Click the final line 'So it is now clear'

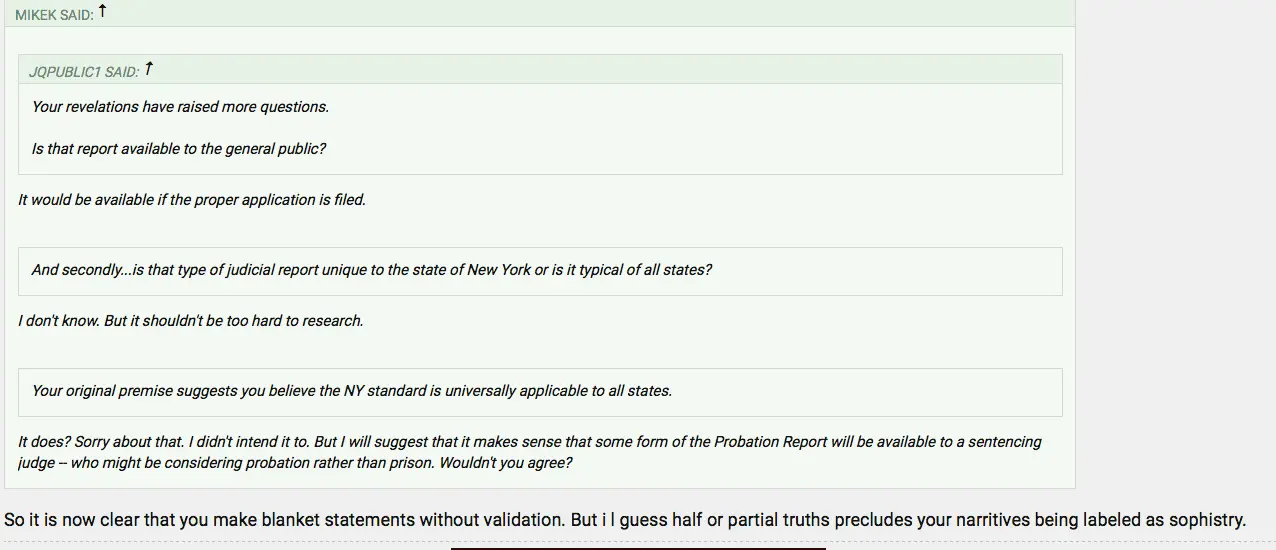tap(625, 520)
